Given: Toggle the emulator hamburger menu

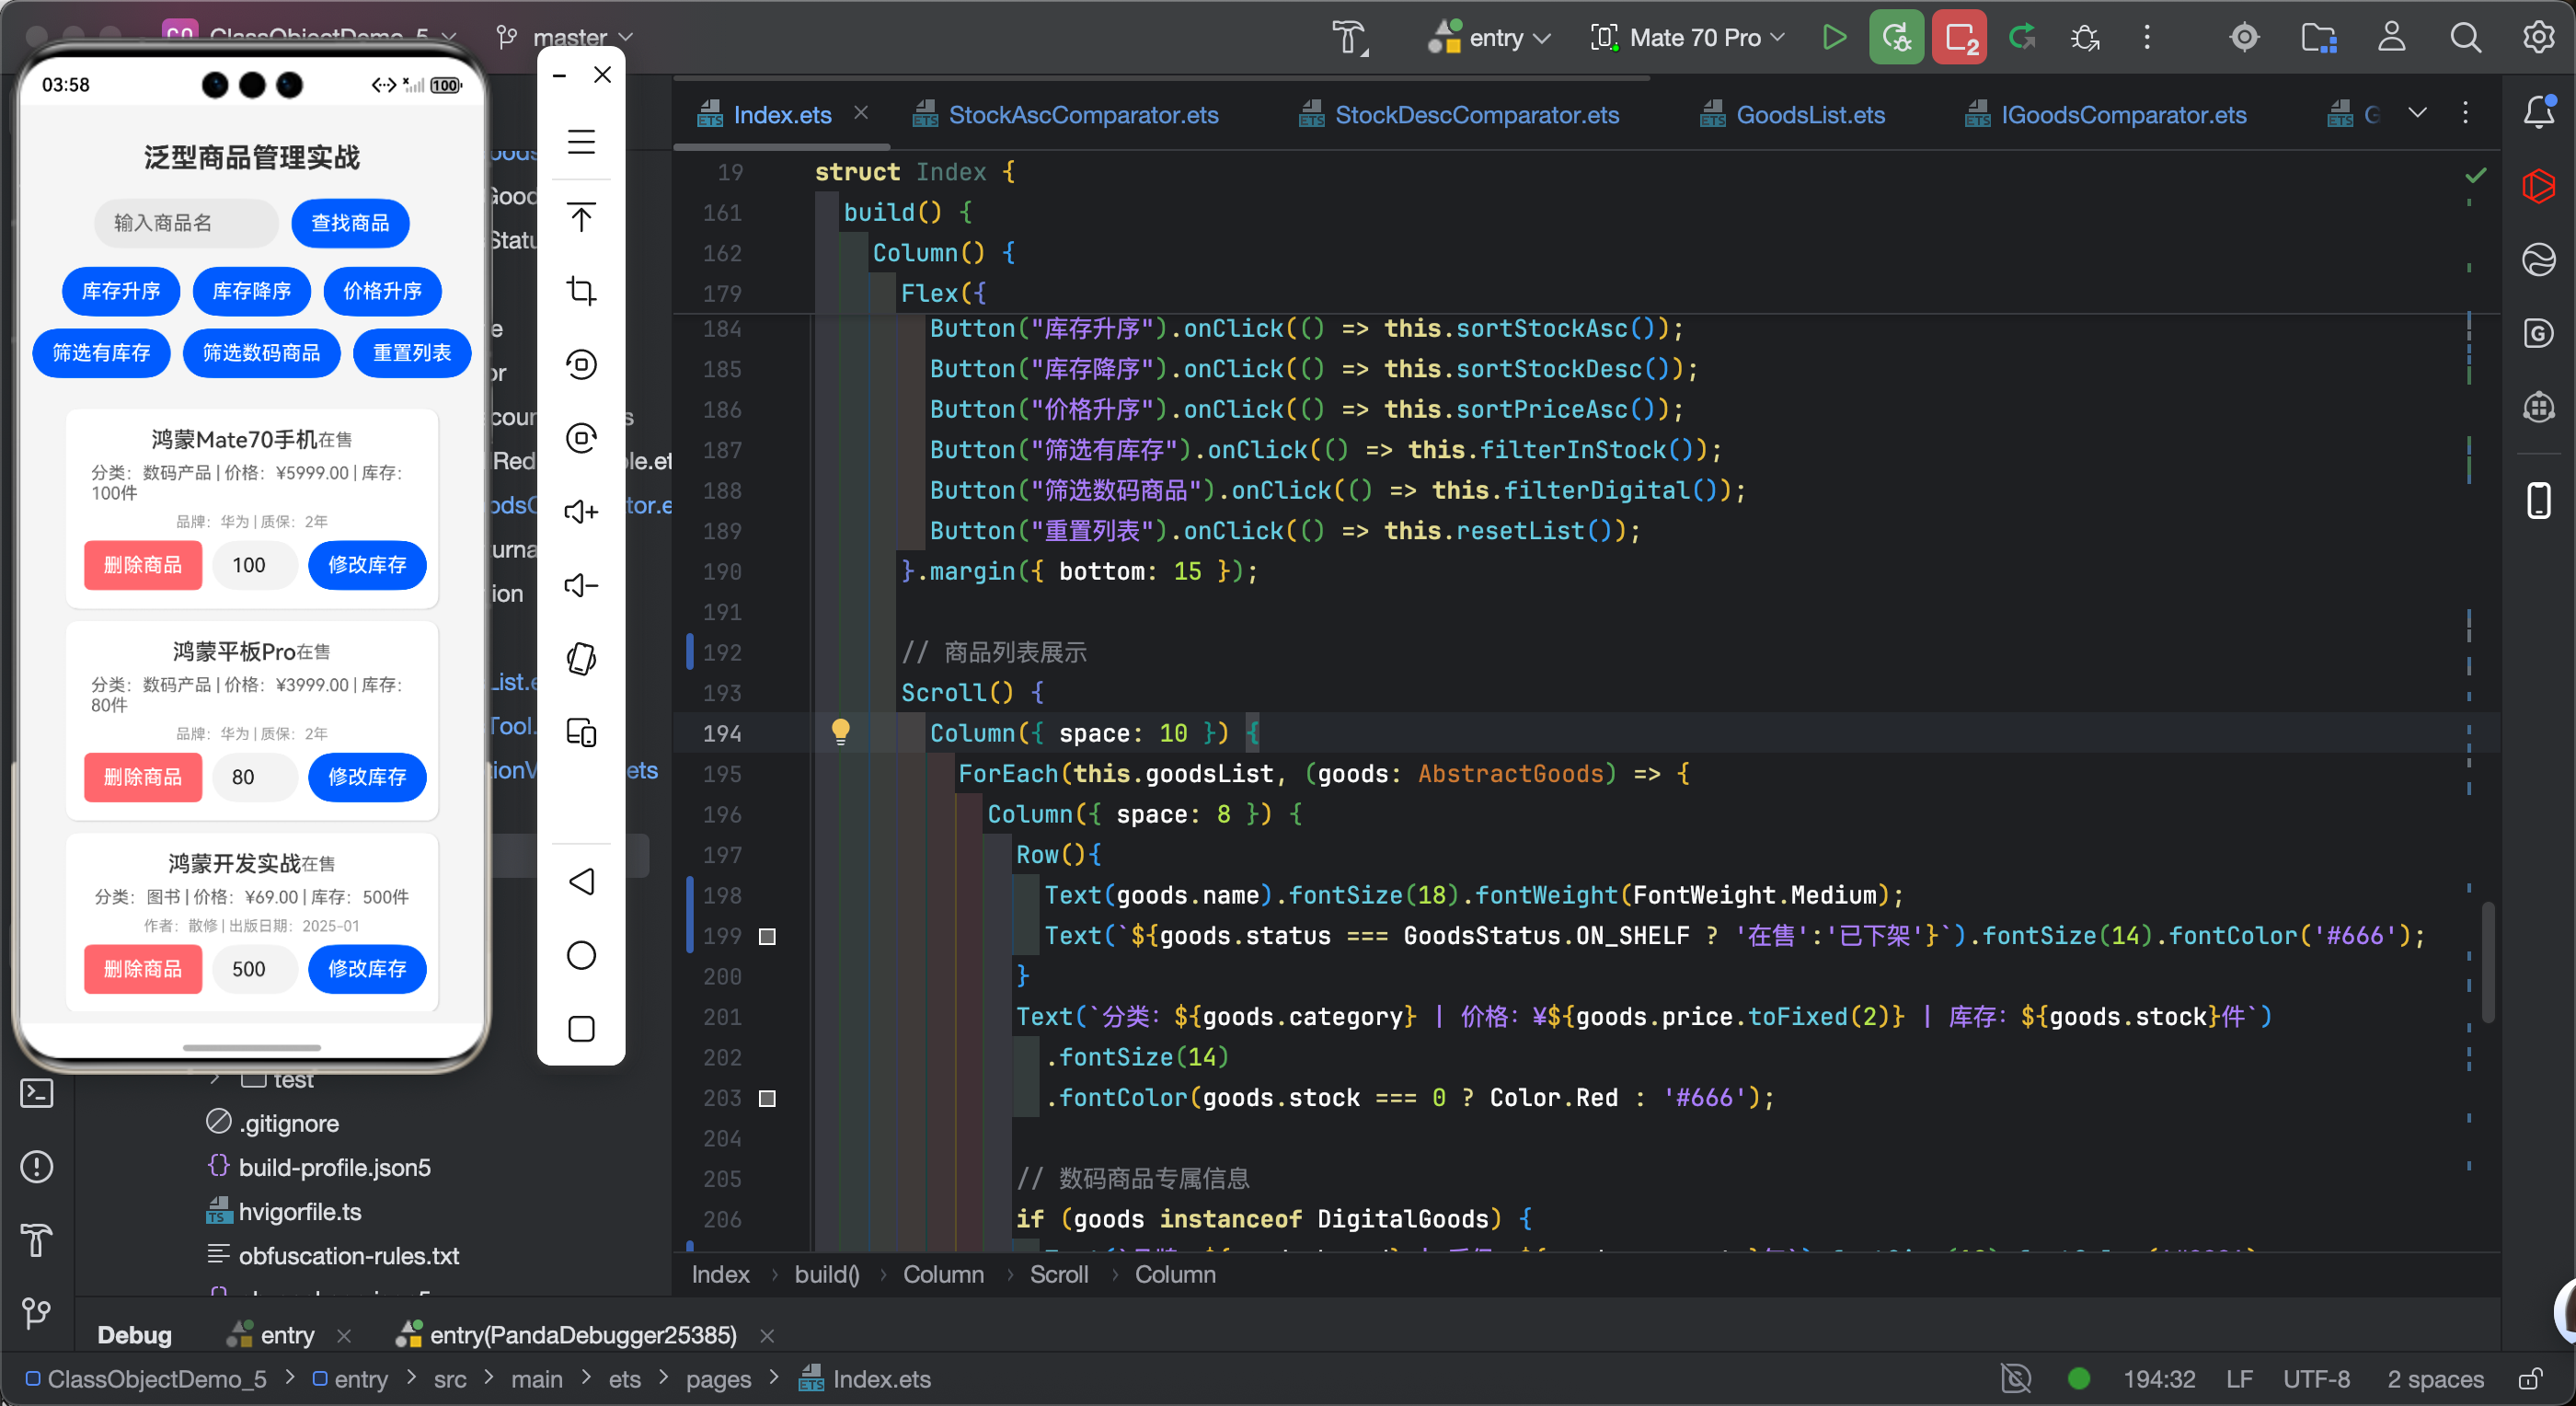Looking at the screenshot, I should [581, 142].
